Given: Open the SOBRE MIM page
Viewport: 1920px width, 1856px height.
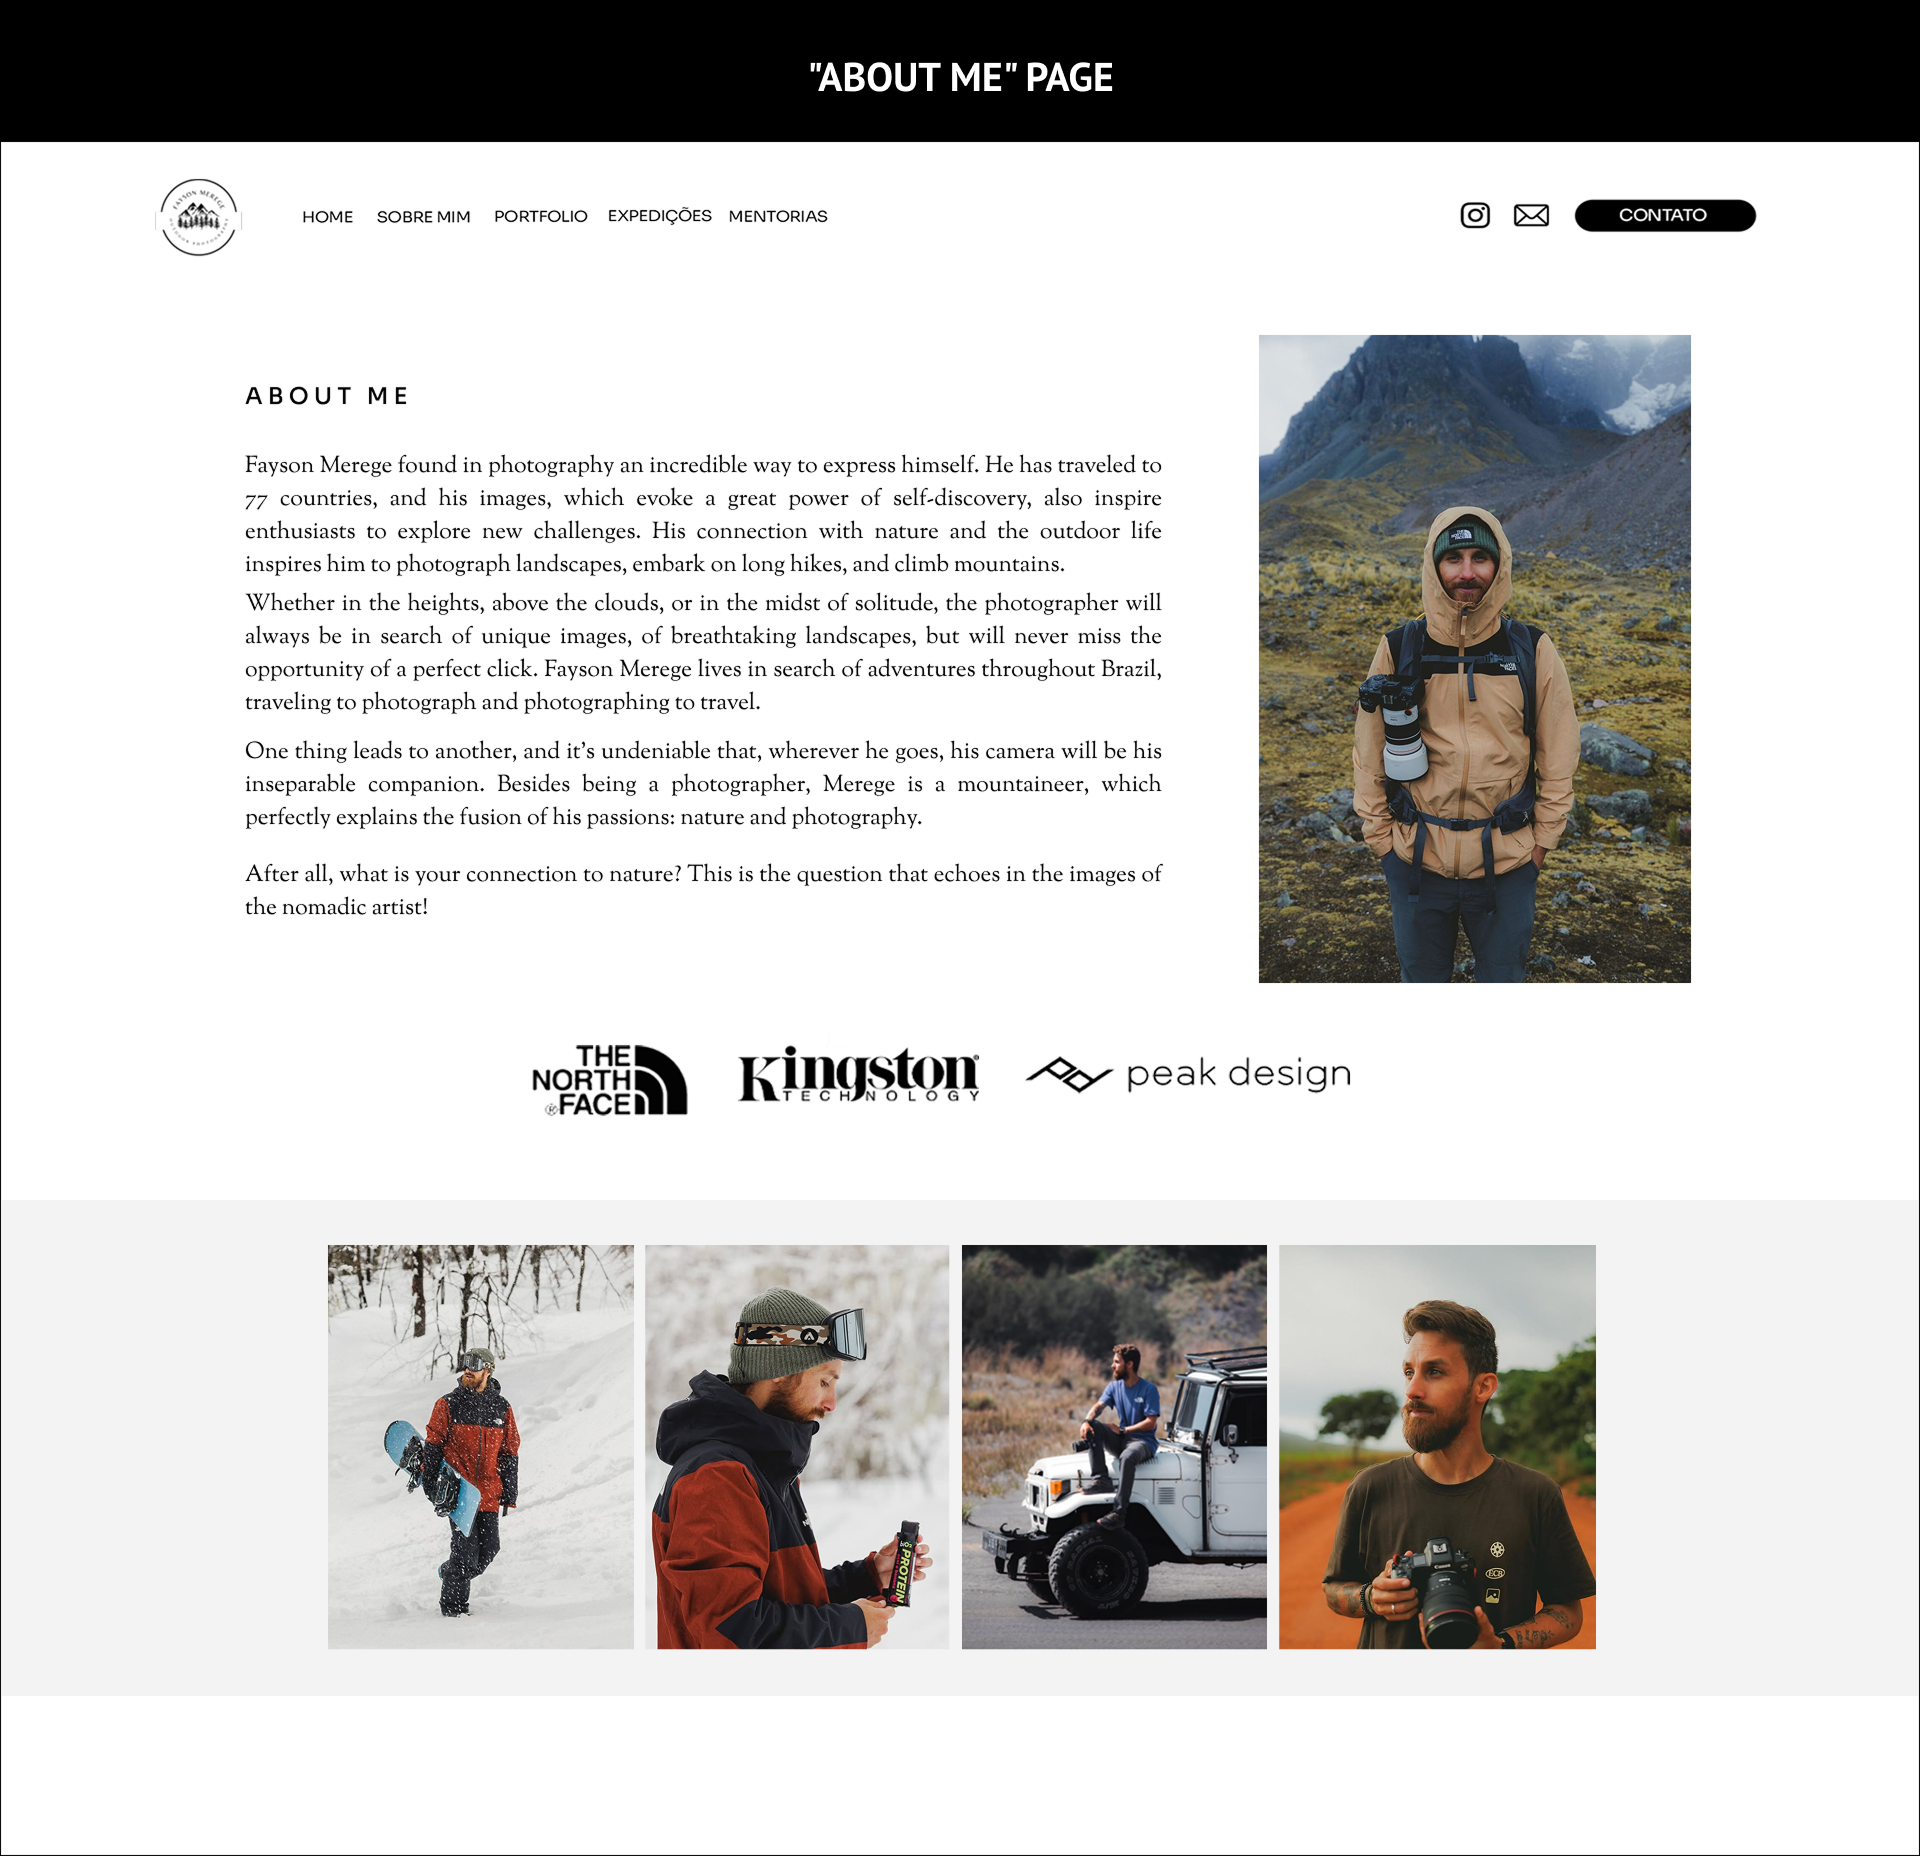Looking at the screenshot, I should click(423, 216).
